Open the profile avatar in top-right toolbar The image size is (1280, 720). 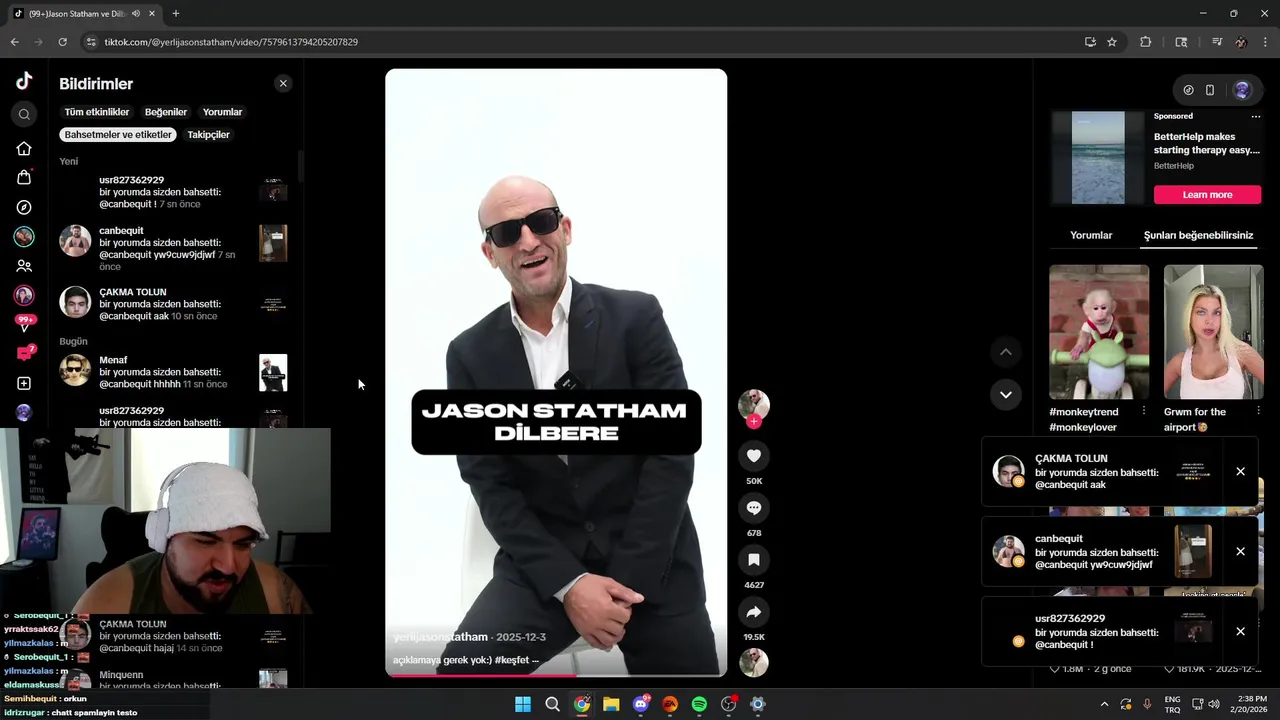pos(1242,90)
